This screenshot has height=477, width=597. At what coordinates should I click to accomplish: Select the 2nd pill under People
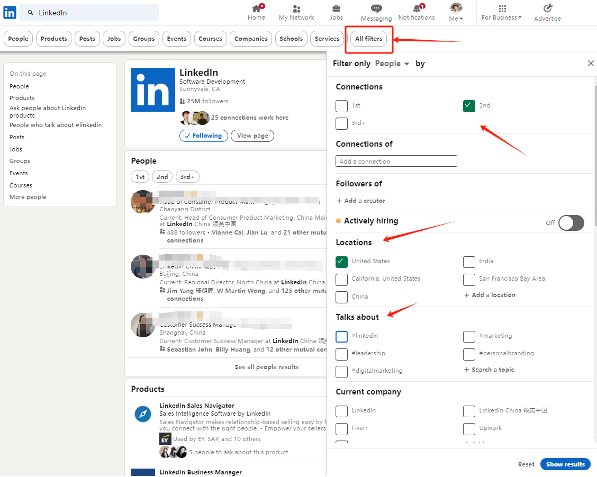click(162, 177)
